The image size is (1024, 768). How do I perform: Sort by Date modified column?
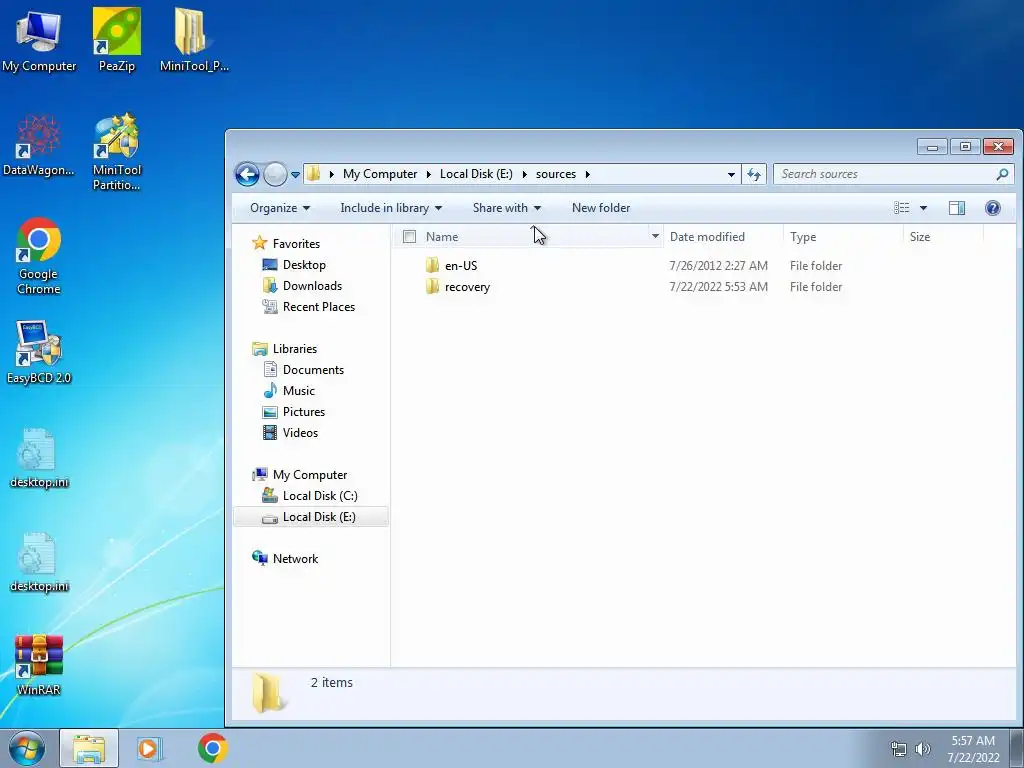723,236
